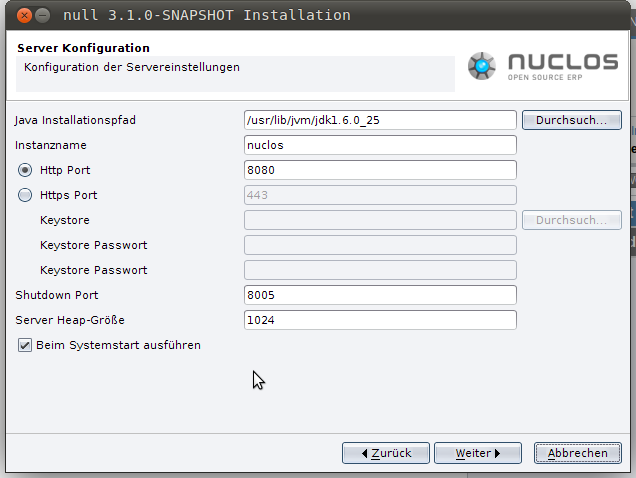Select the Https Port radio button
This screenshot has height=478, width=636.
click(x=25, y=195)
